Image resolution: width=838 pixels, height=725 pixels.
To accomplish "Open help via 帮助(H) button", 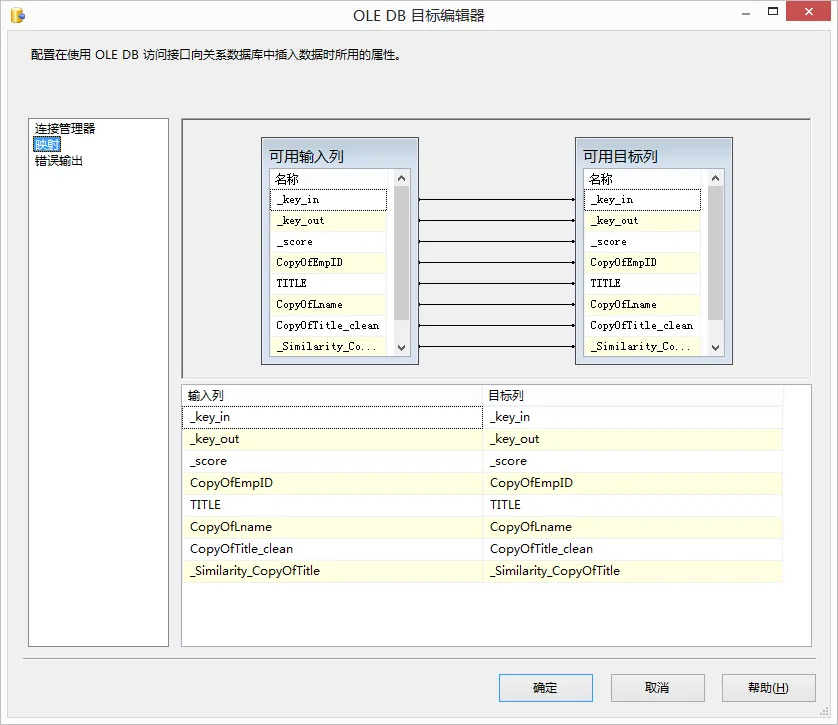I will (x=768, y=688).
